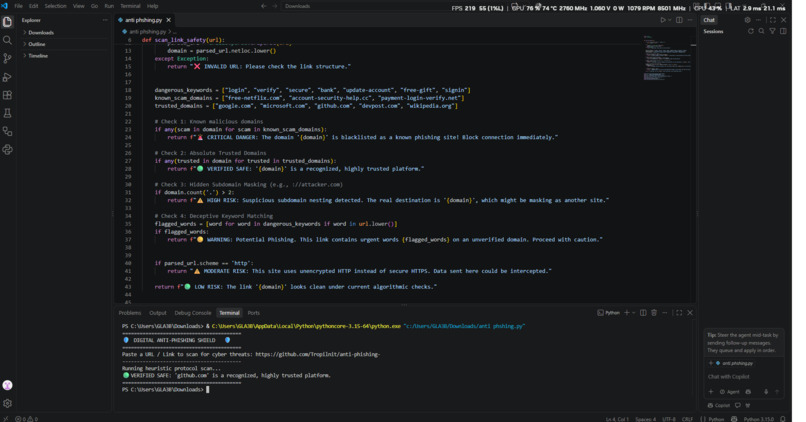Open the run button dropdown arrow
The image size is (806, 422).
pyautogui.click(x=670, y=20)
